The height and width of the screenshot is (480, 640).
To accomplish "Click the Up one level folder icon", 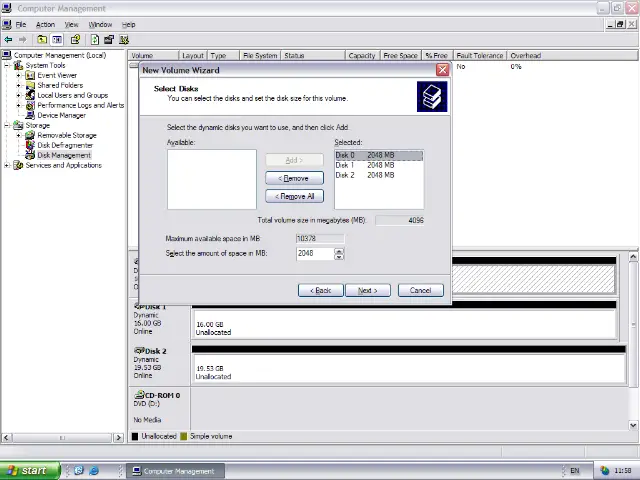I will click(x=42, y=40).
